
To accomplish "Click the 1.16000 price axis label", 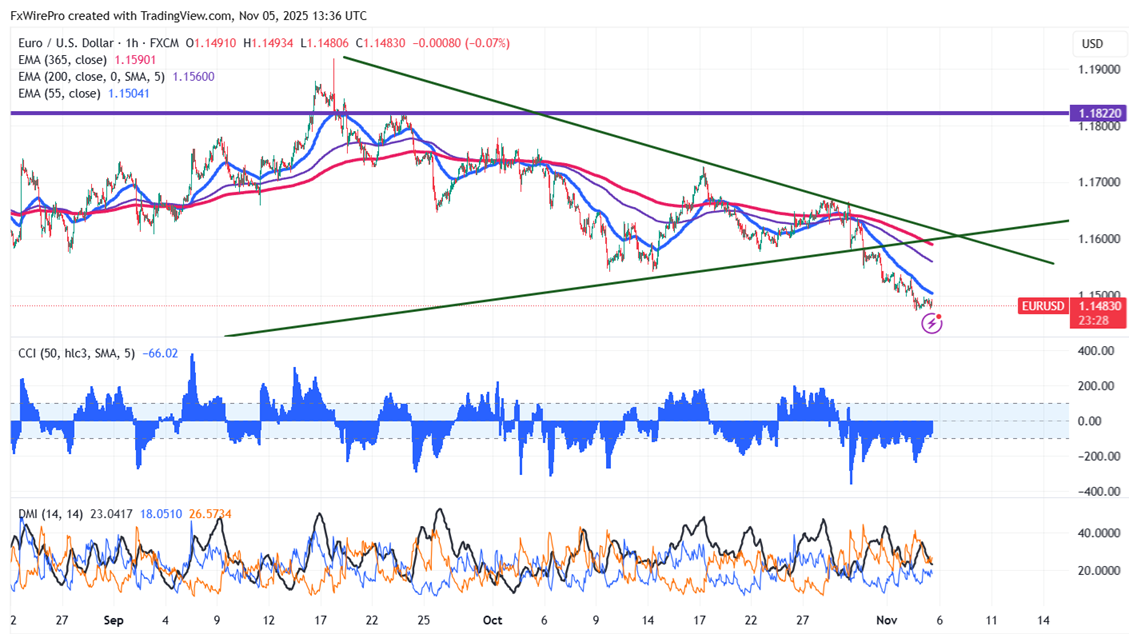I will click(1099, 239).
